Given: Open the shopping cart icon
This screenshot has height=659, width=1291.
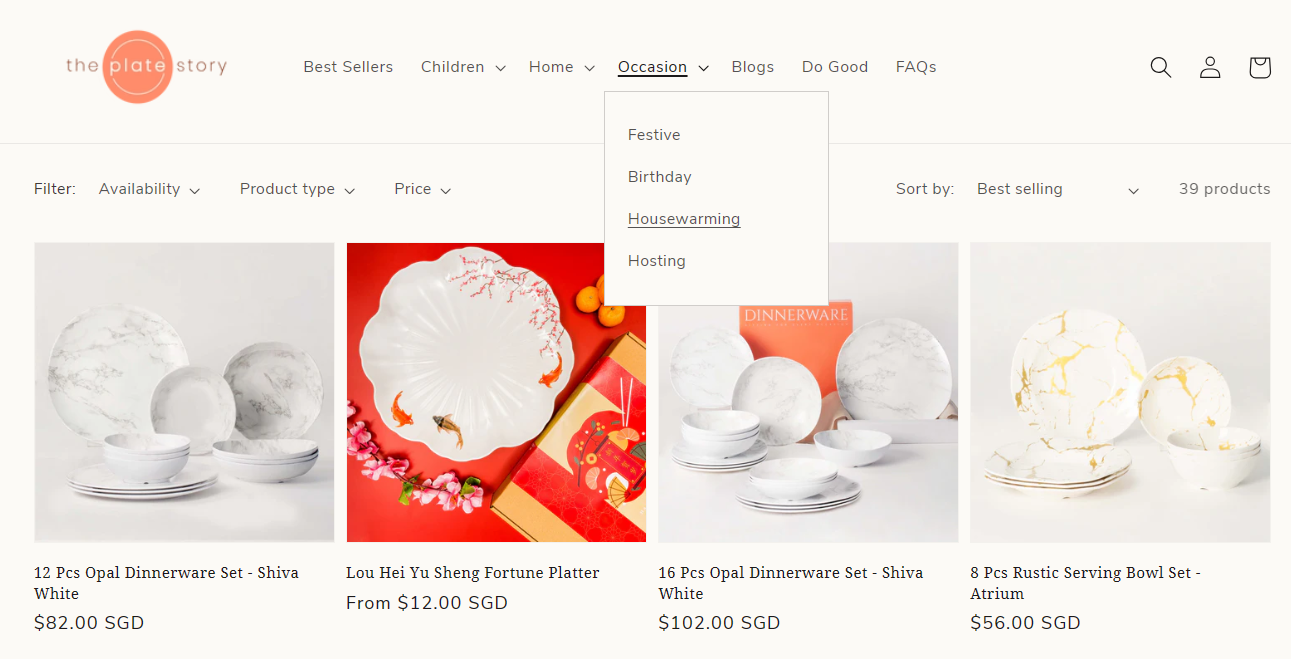Looking at the screenshot, I should point(1260,67).
